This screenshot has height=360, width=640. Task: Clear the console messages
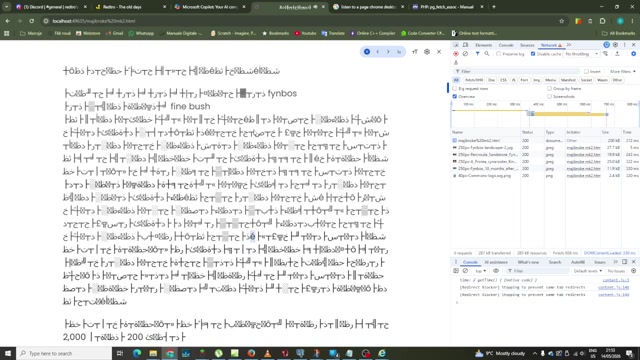(465, 271)
